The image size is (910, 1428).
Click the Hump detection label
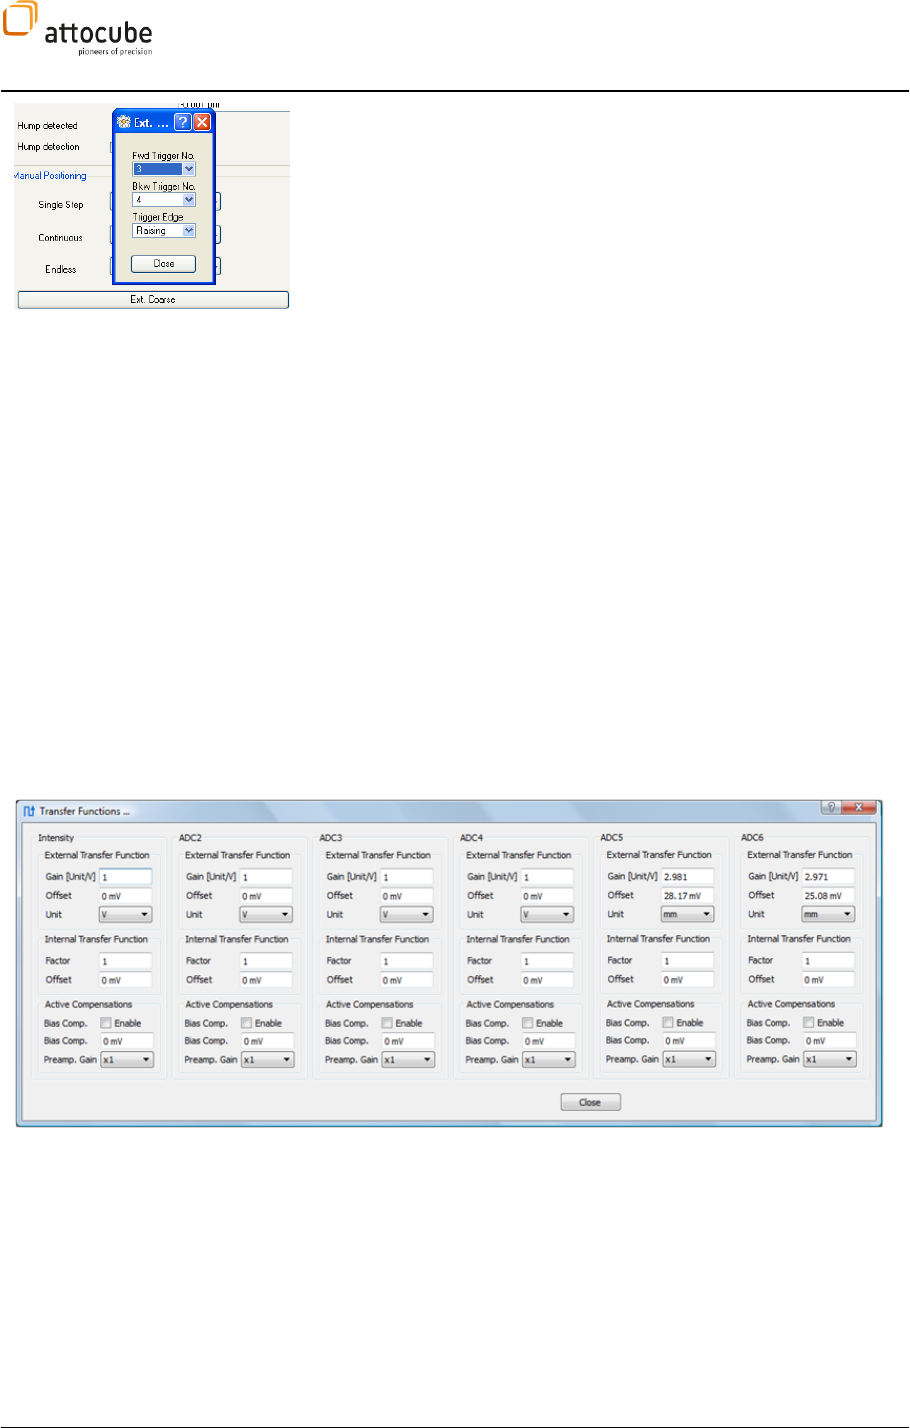click(48, 147)
